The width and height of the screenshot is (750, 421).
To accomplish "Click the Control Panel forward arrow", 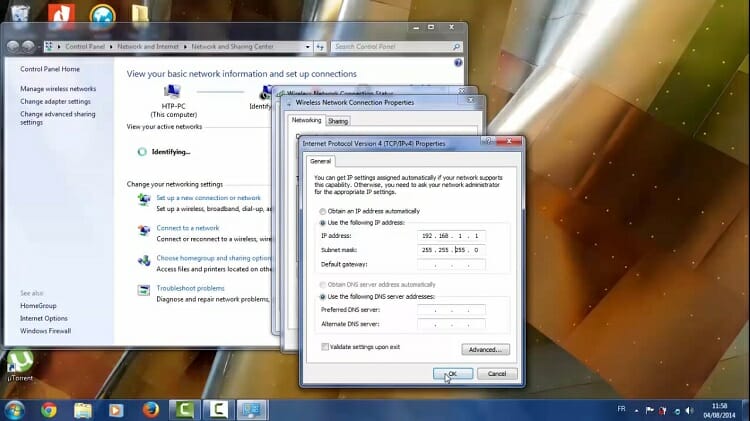I will pos(28,46).
